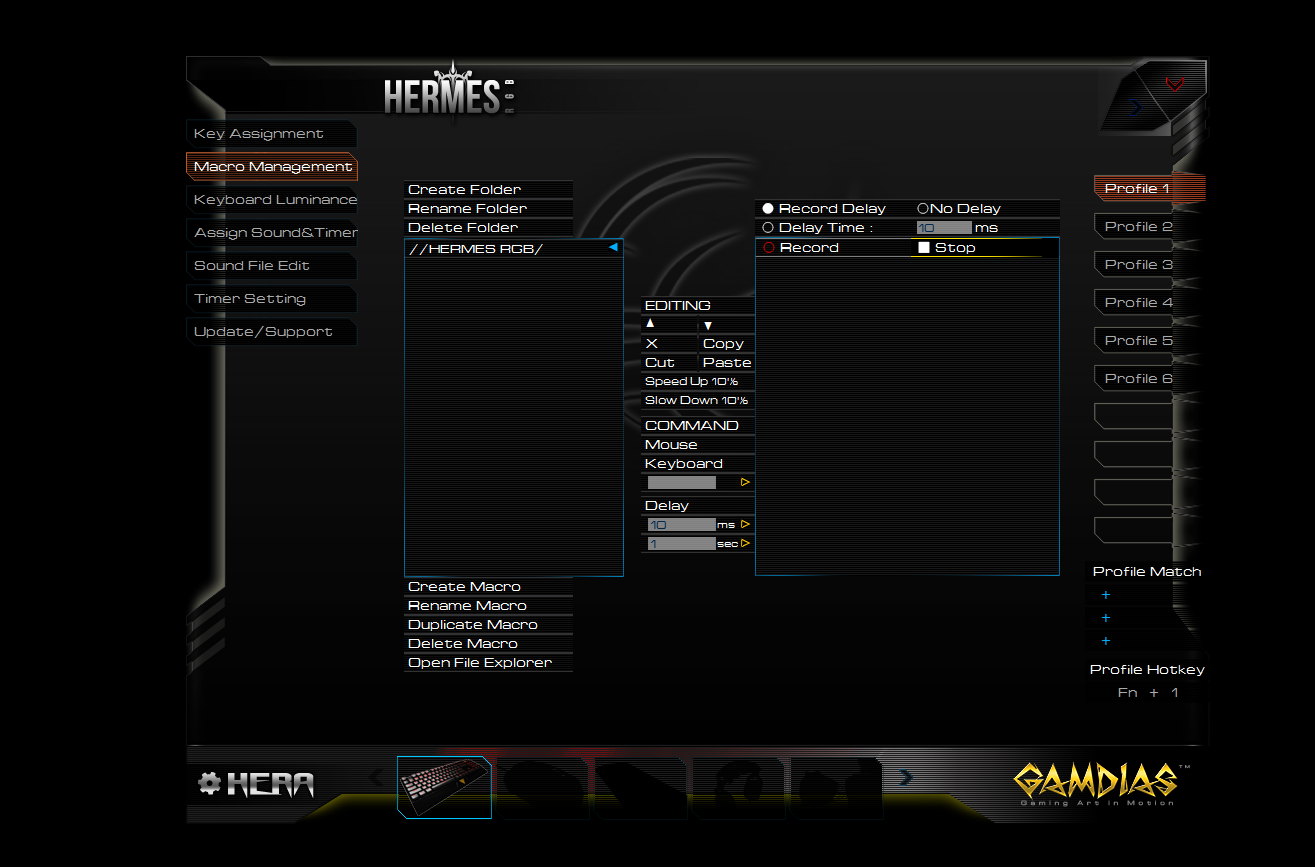Open Key Assignment section
The image size is (1315, 867).
tap(271, 134)
